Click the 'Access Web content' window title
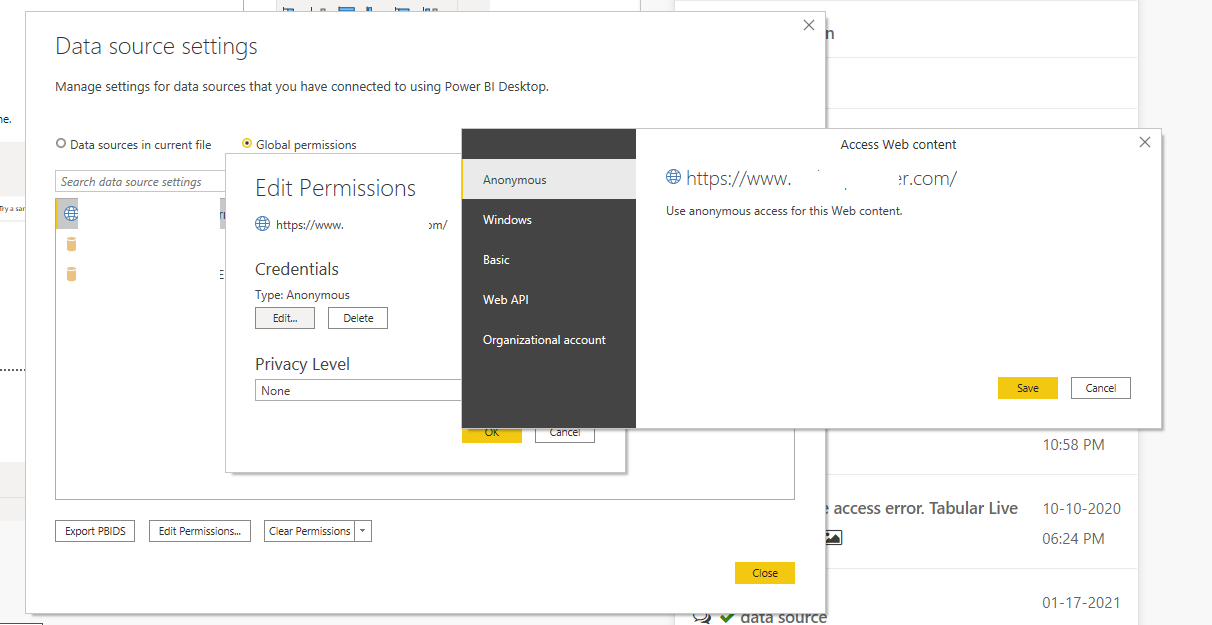Screen dimensions: 1212x625 (x=898, y=145)
